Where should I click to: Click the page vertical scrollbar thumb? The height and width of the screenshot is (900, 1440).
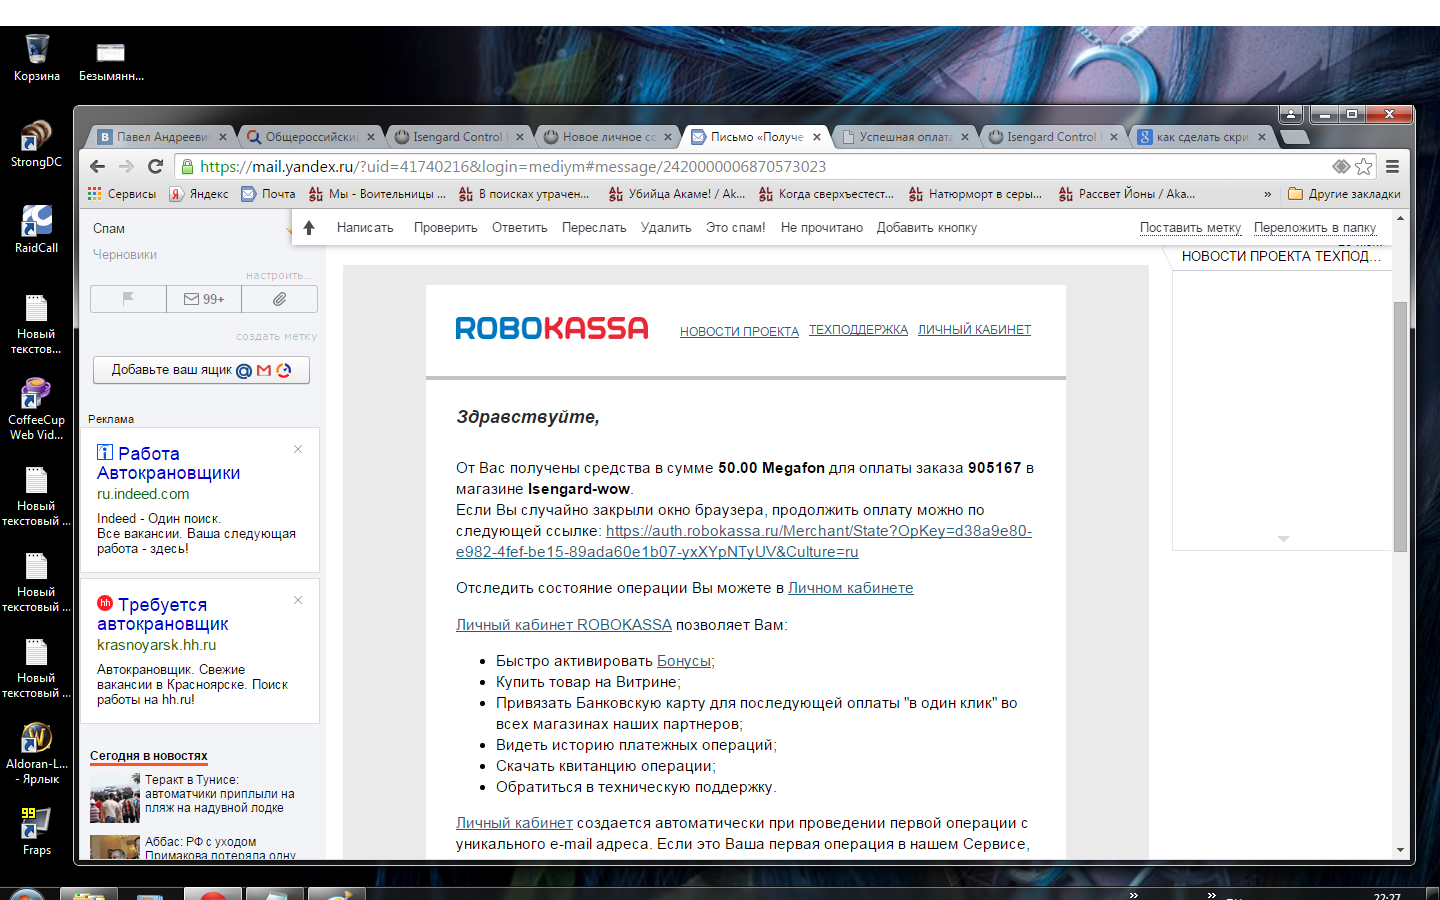1400,425
